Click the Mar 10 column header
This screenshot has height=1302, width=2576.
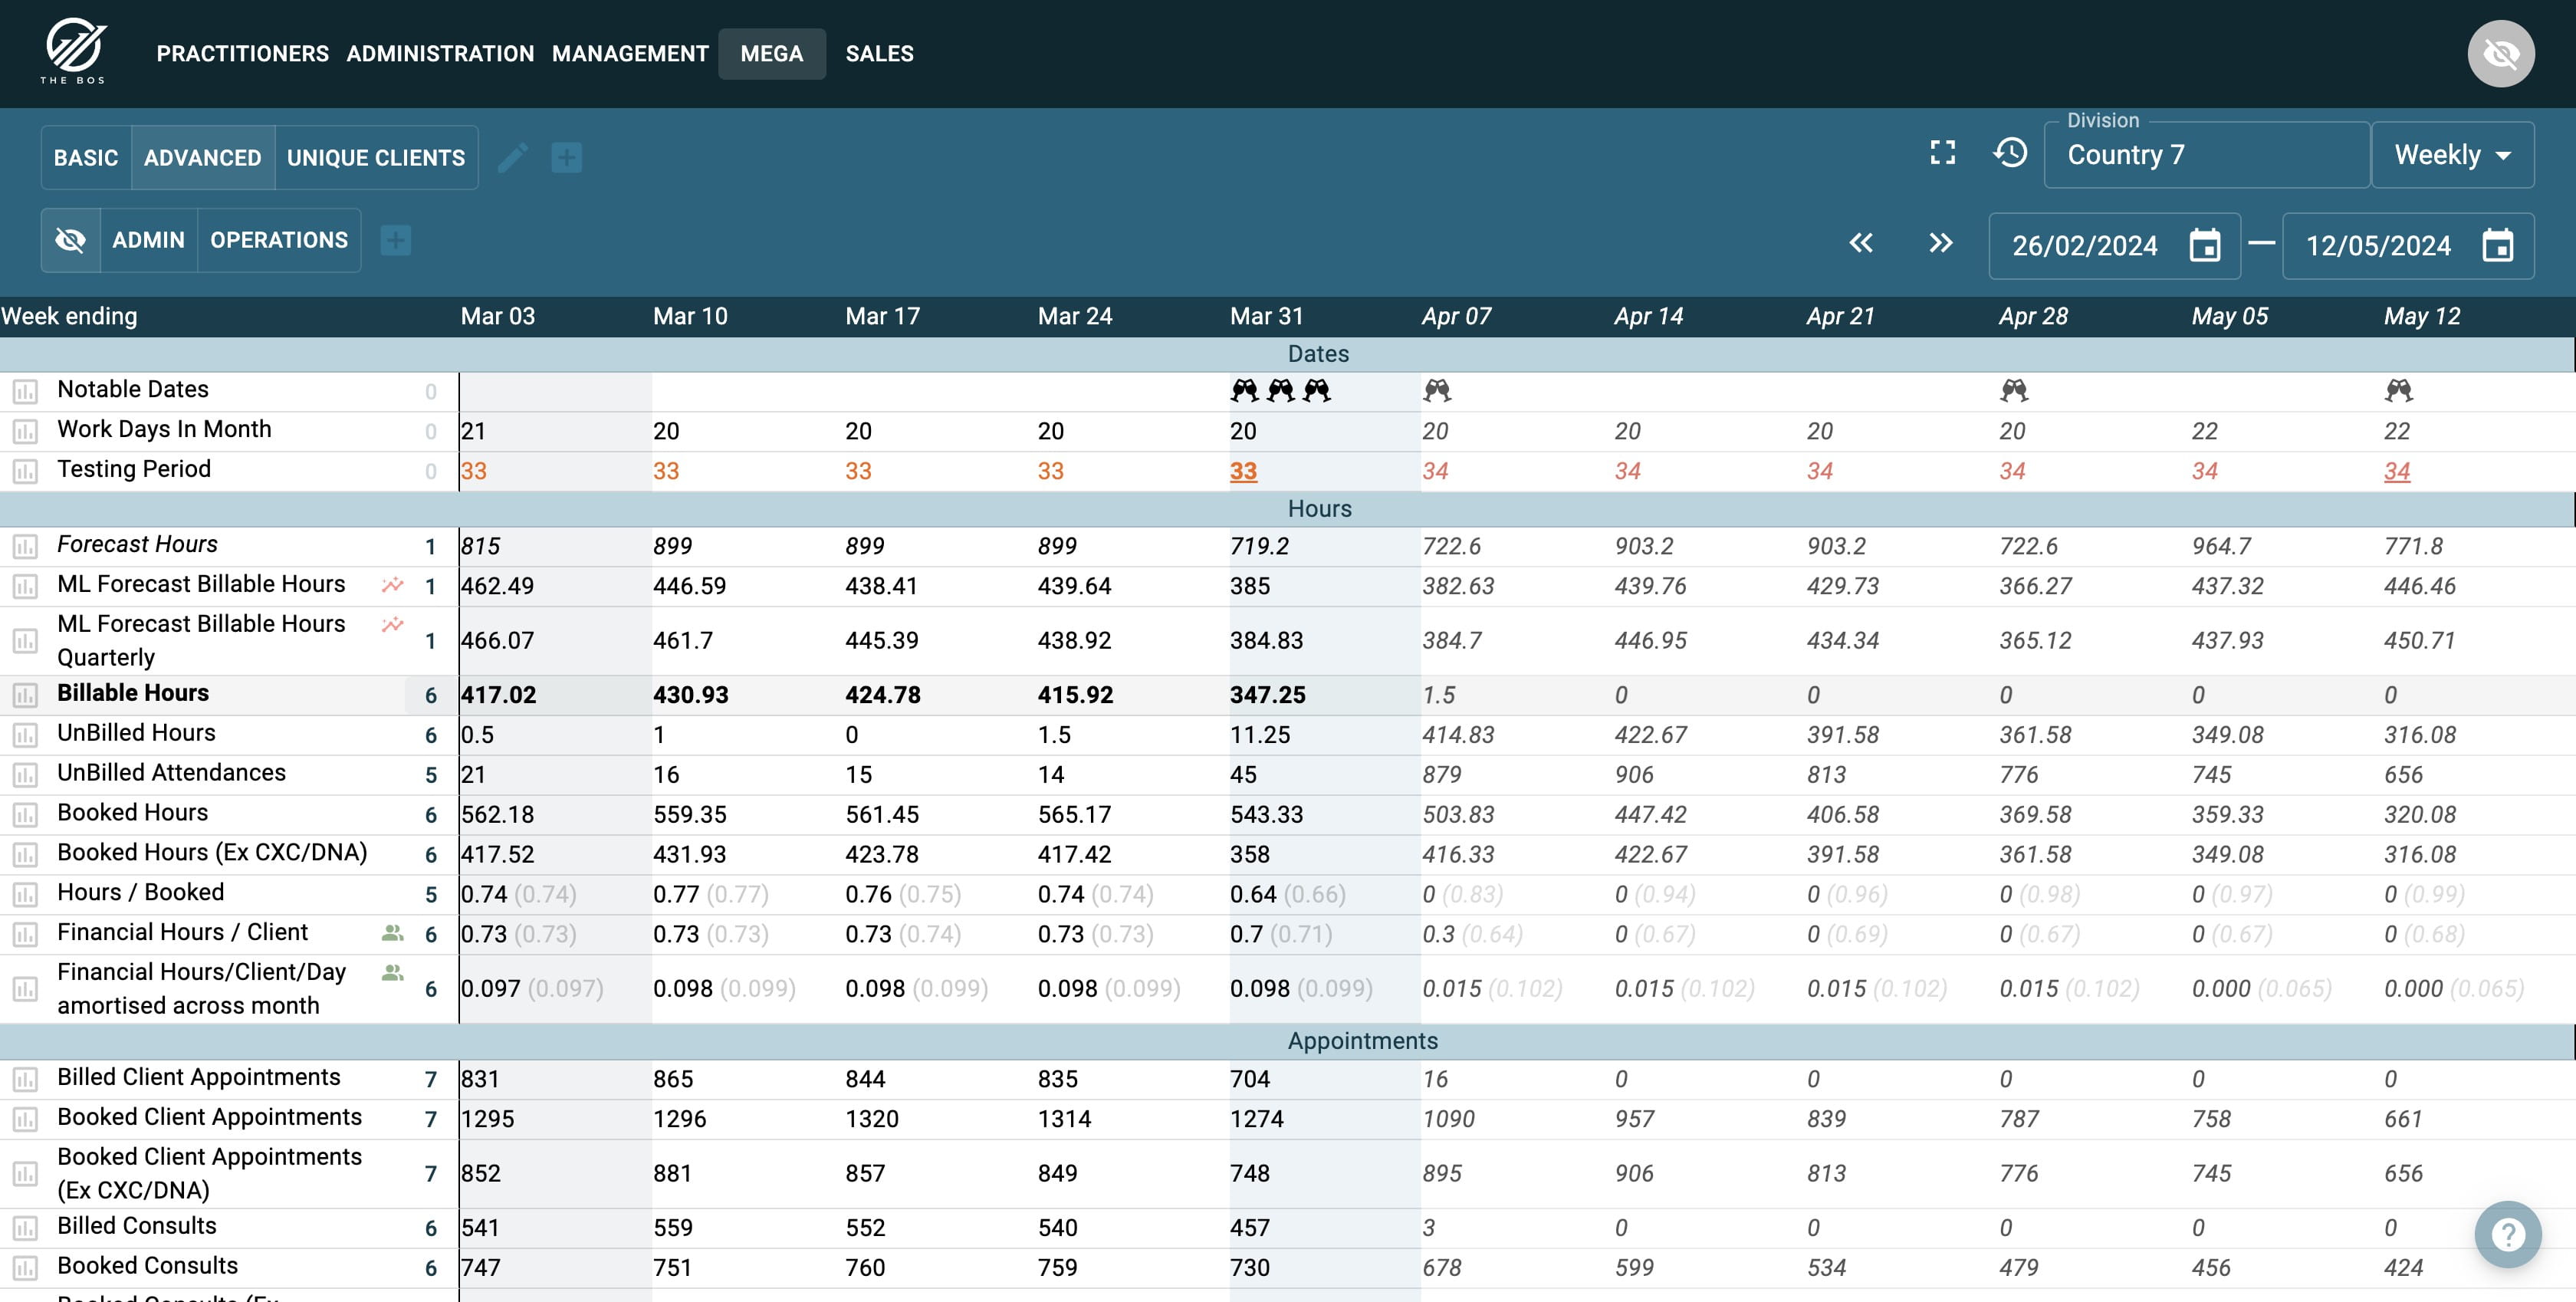[x=690, y=316]
